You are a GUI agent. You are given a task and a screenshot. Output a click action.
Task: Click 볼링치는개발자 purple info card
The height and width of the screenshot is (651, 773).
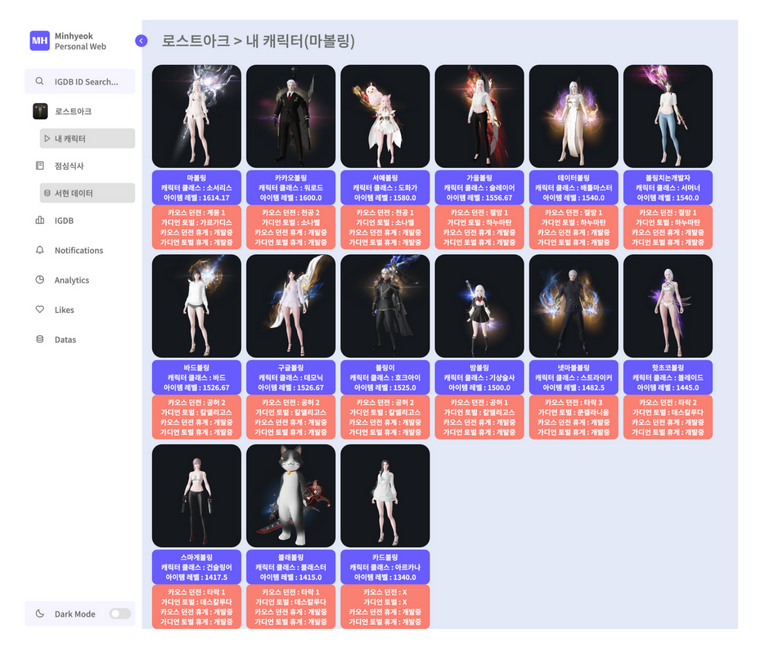click(668, 187)
